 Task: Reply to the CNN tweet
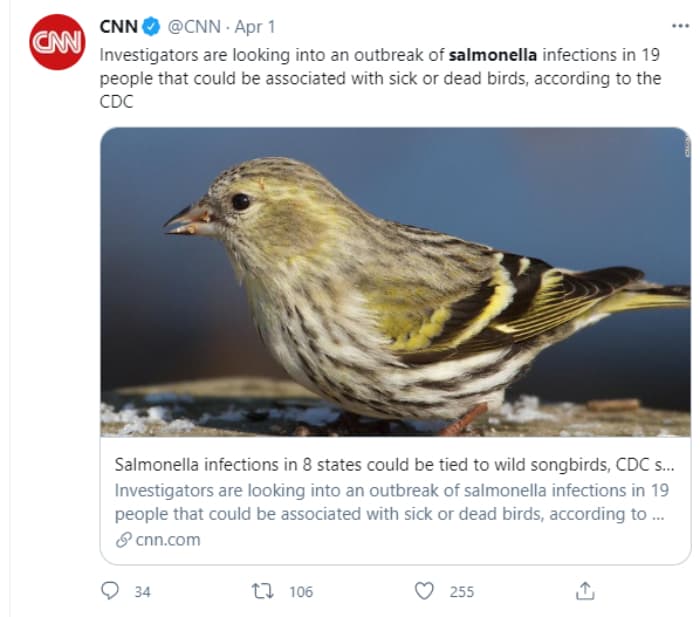[x=110, y=591]
